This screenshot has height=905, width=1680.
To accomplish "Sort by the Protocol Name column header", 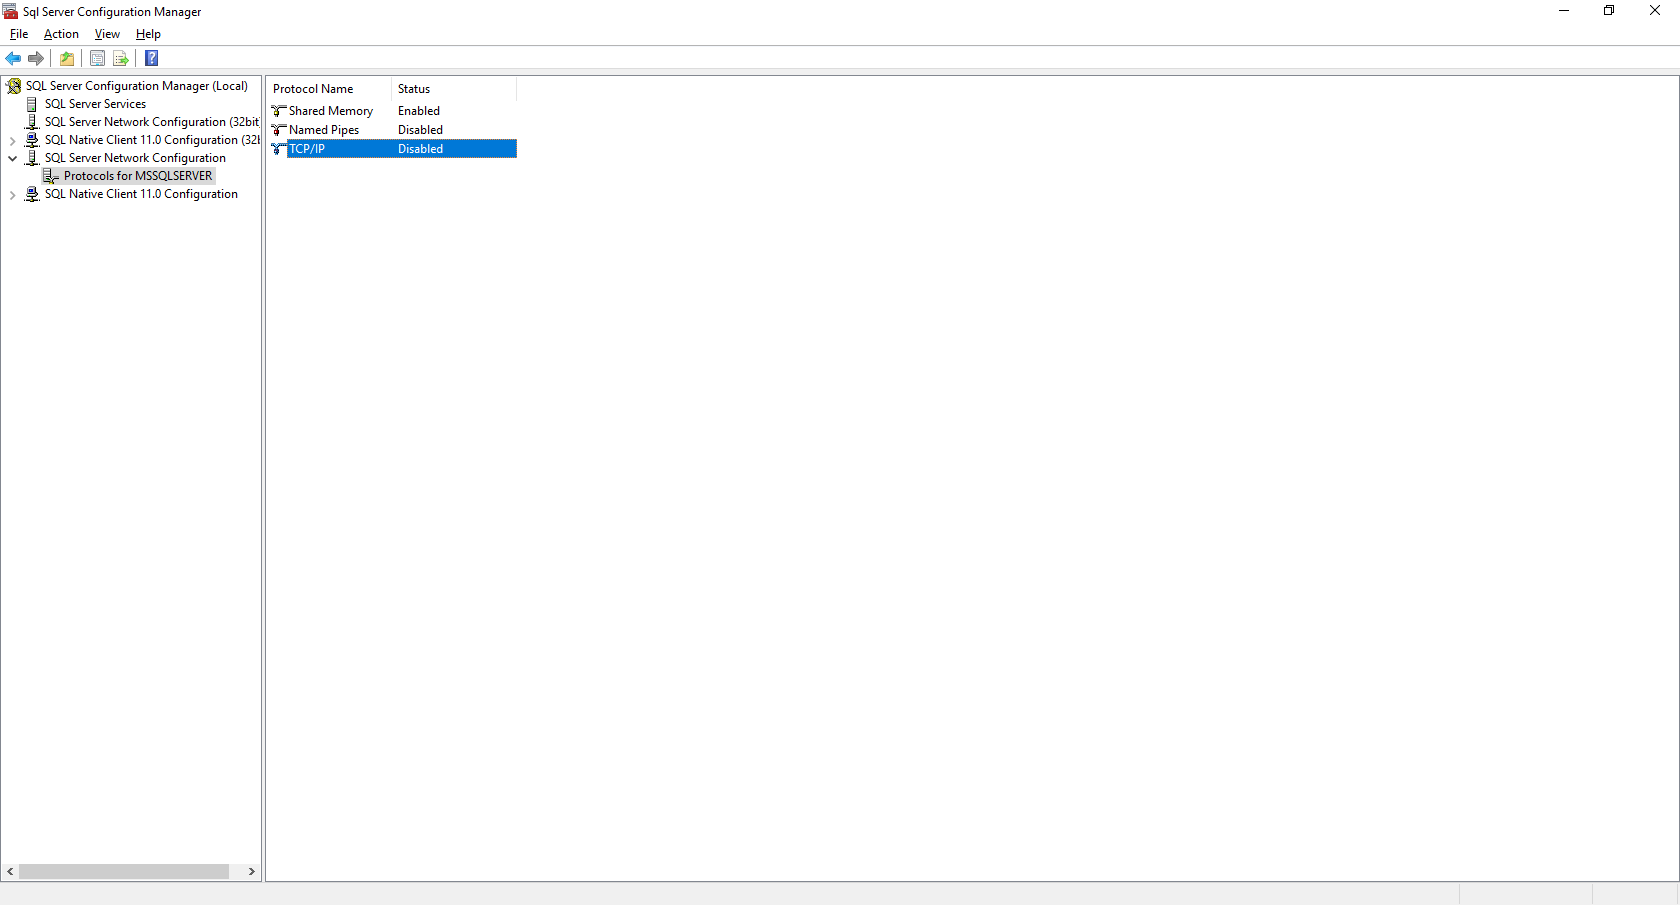I will [x=329, y=89].
